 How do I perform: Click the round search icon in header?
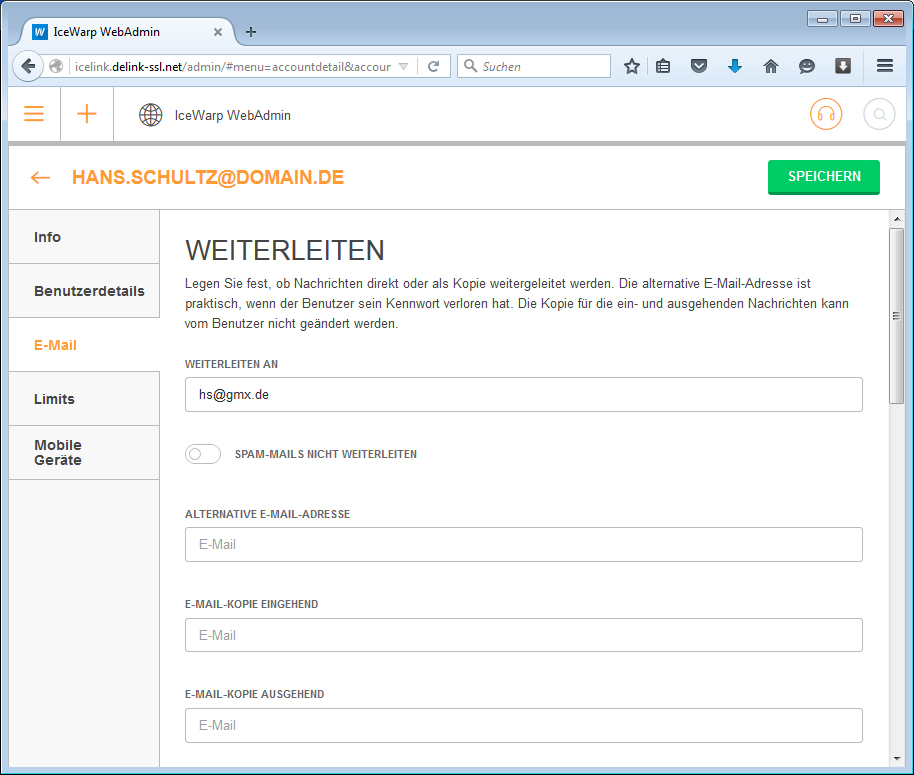coord(879,114)
